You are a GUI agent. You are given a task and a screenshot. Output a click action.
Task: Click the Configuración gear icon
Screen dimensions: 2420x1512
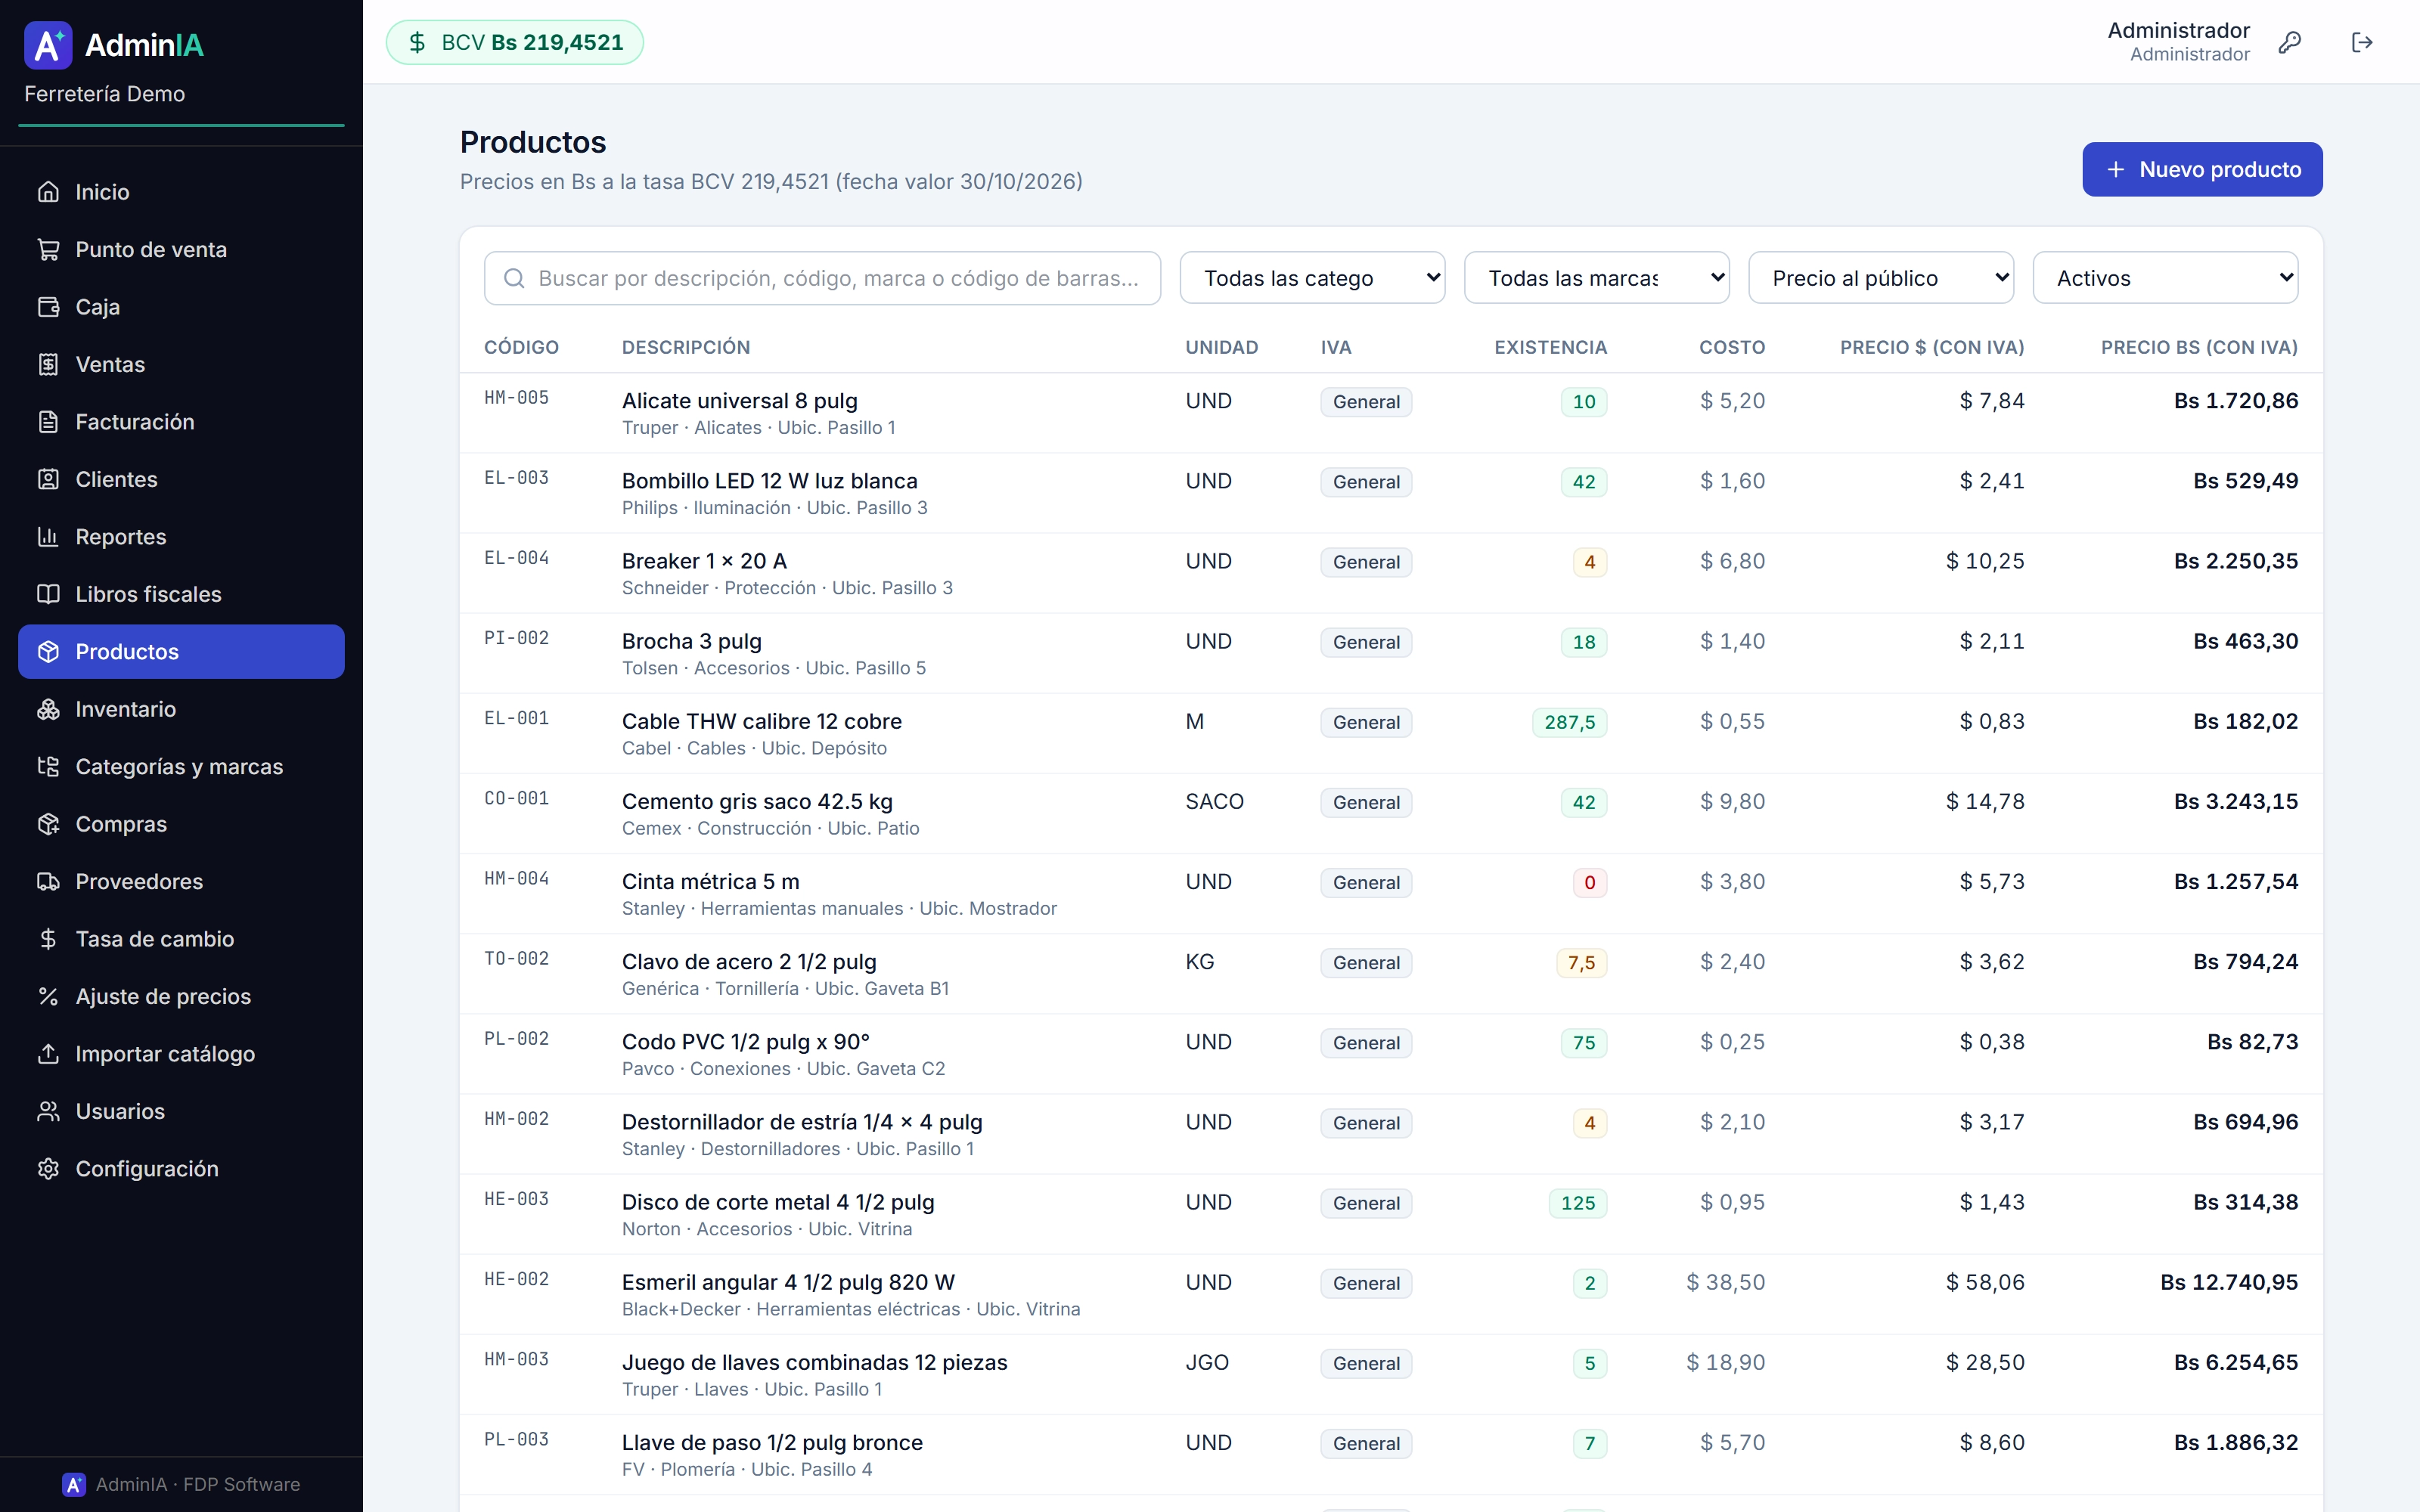(48, 1169)
